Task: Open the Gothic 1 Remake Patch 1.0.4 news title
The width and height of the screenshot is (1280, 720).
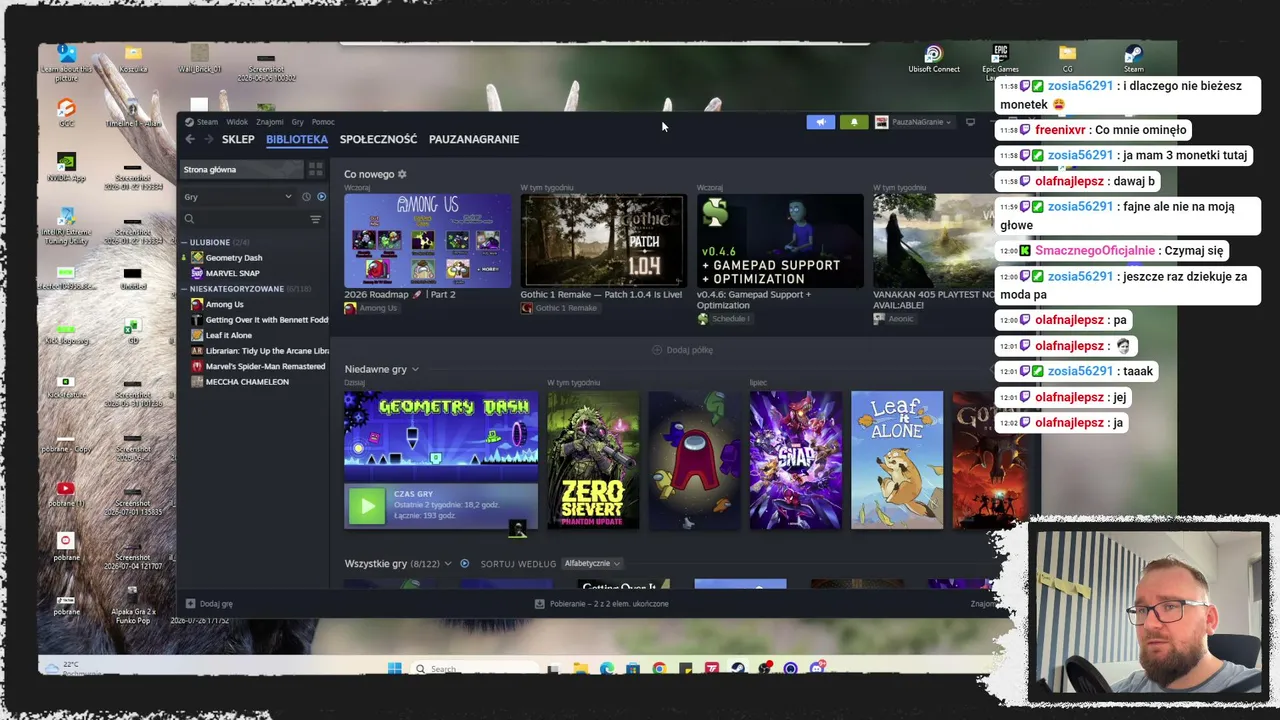Action: 601,295
